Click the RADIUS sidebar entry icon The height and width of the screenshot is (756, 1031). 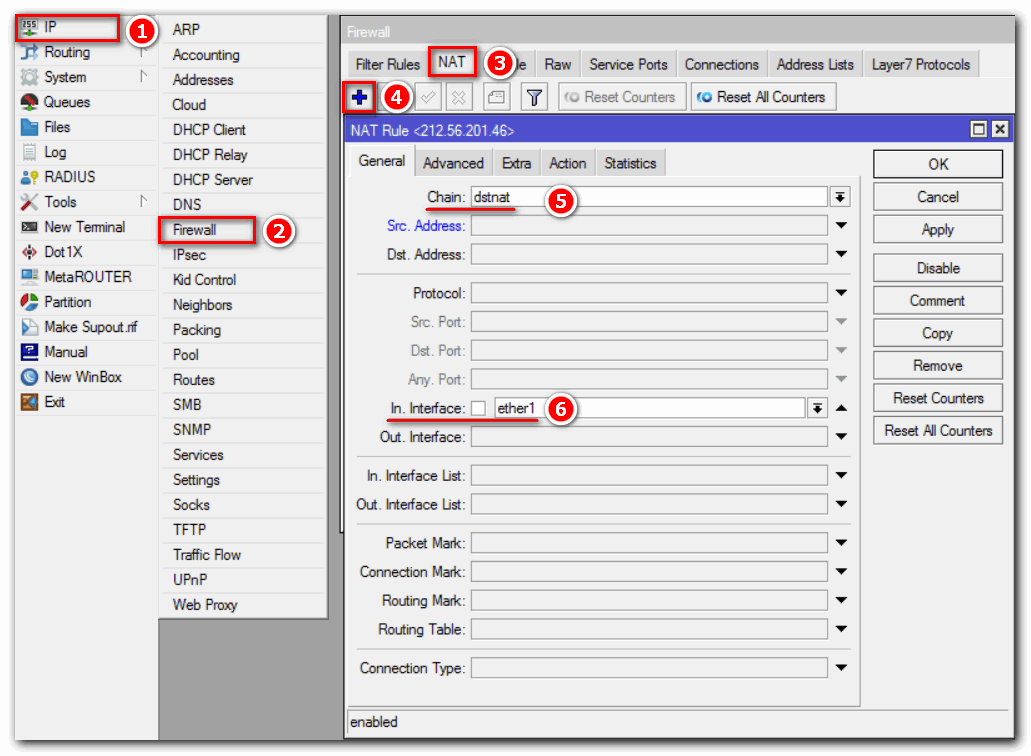coord(29,177)
